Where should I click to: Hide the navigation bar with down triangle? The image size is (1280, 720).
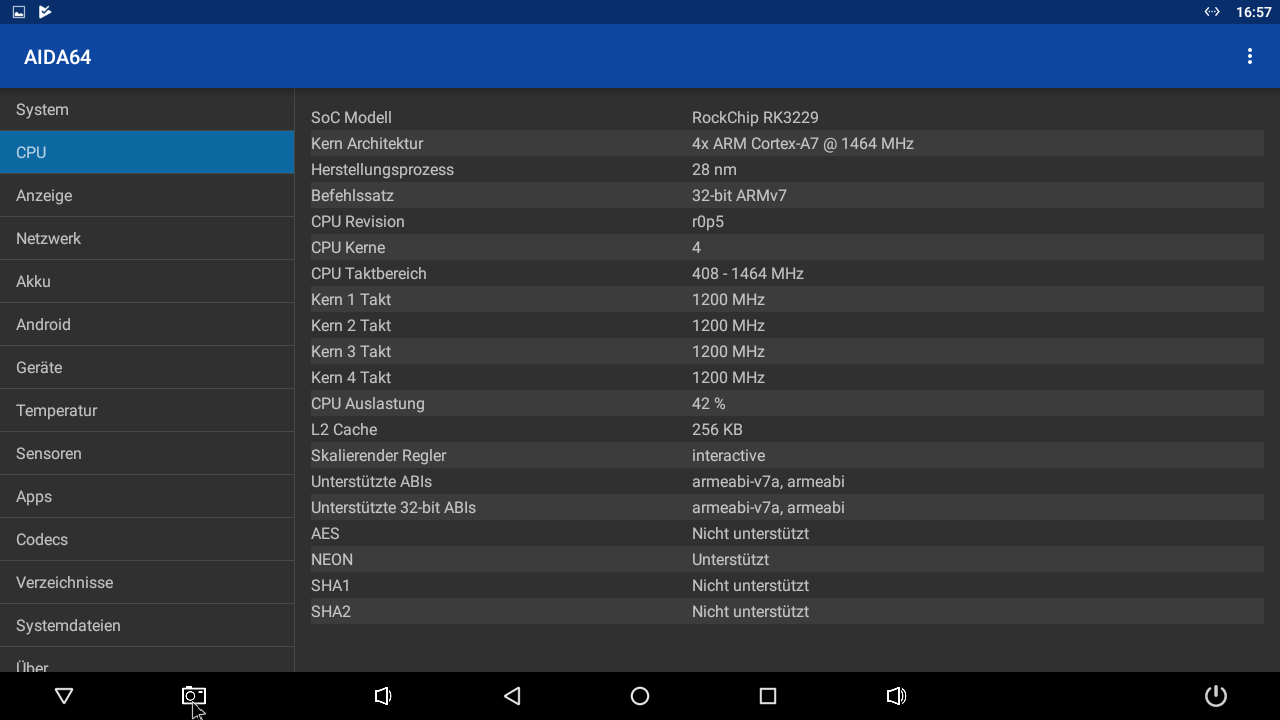click(64, 696)
